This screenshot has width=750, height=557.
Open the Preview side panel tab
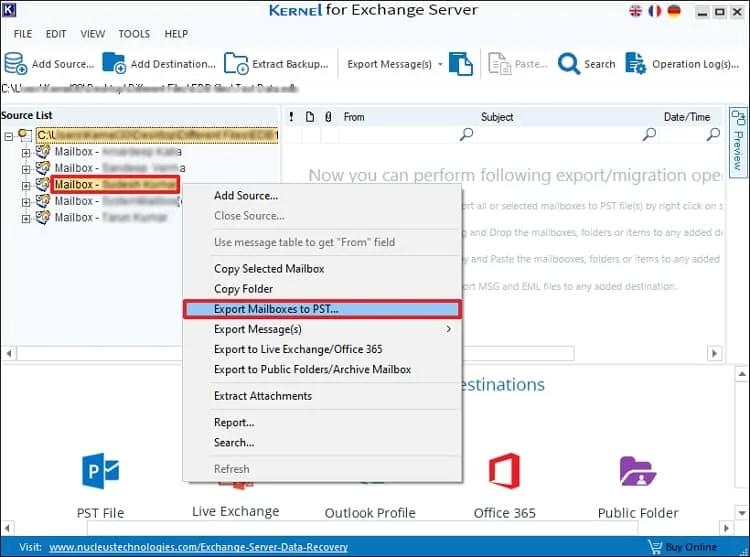[x=738, y=142]
